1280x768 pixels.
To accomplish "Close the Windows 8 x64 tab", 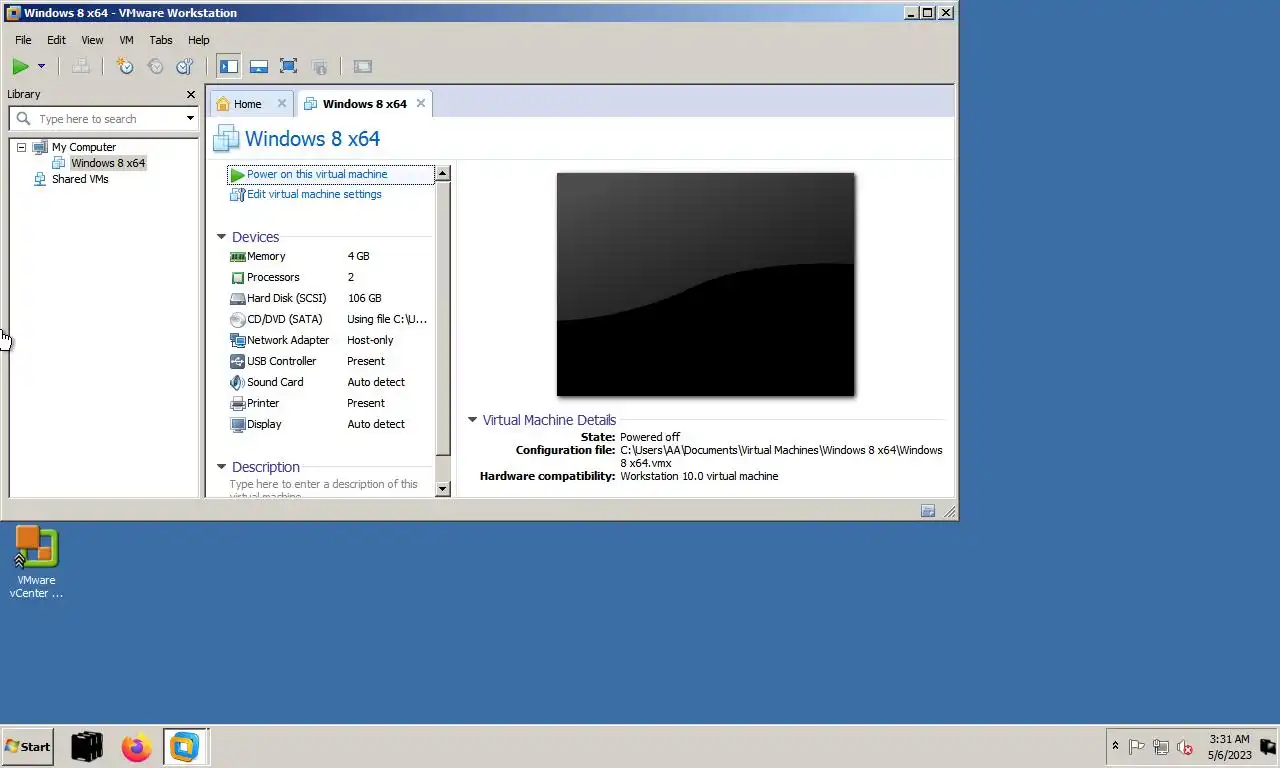I will [x=421, y=103].
